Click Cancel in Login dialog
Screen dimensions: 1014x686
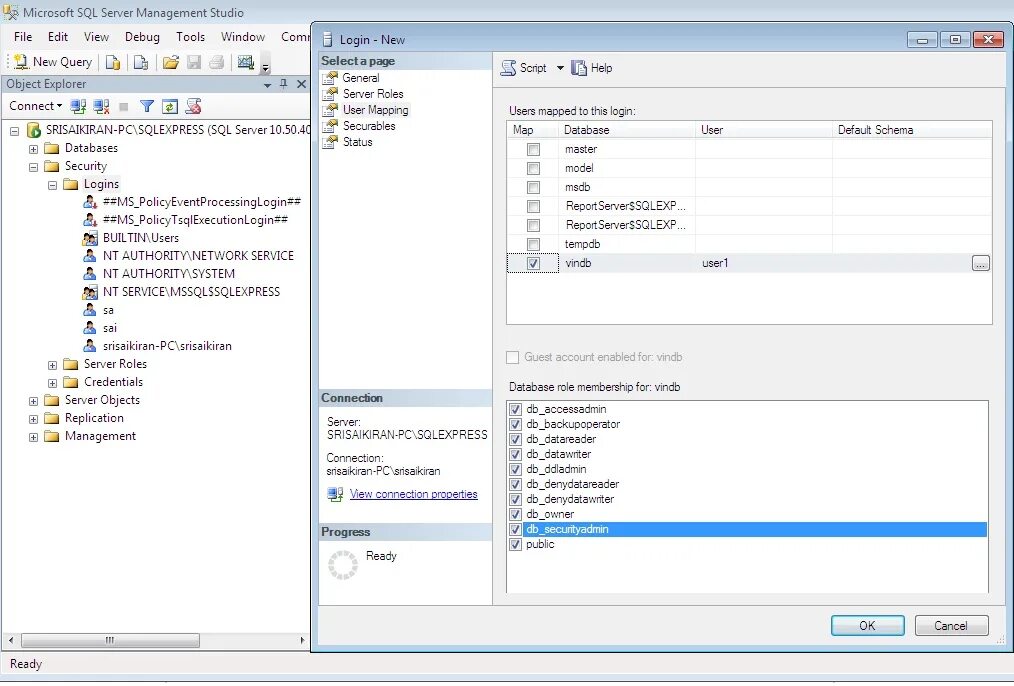(x=951, y=626)
